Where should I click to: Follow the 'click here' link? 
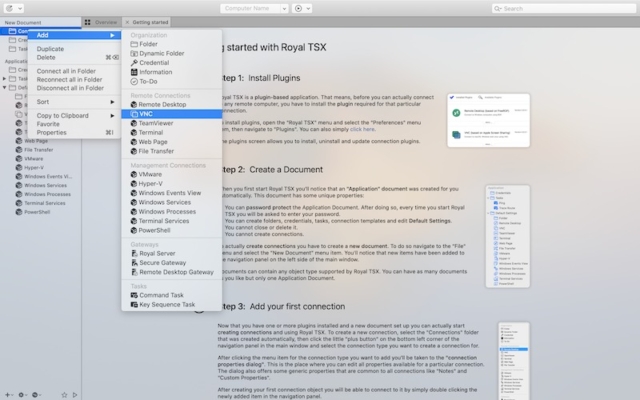click(x=362, y=129)
